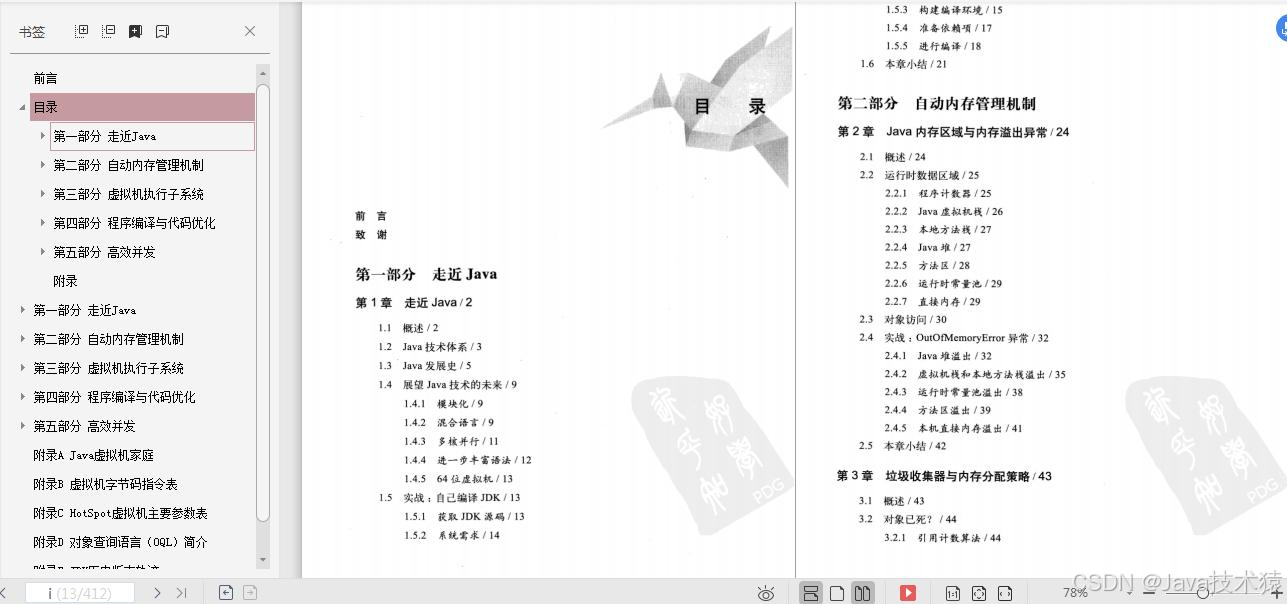Add a new bookmark for current page
This screenshot has width=1287, height=604.
135,31
